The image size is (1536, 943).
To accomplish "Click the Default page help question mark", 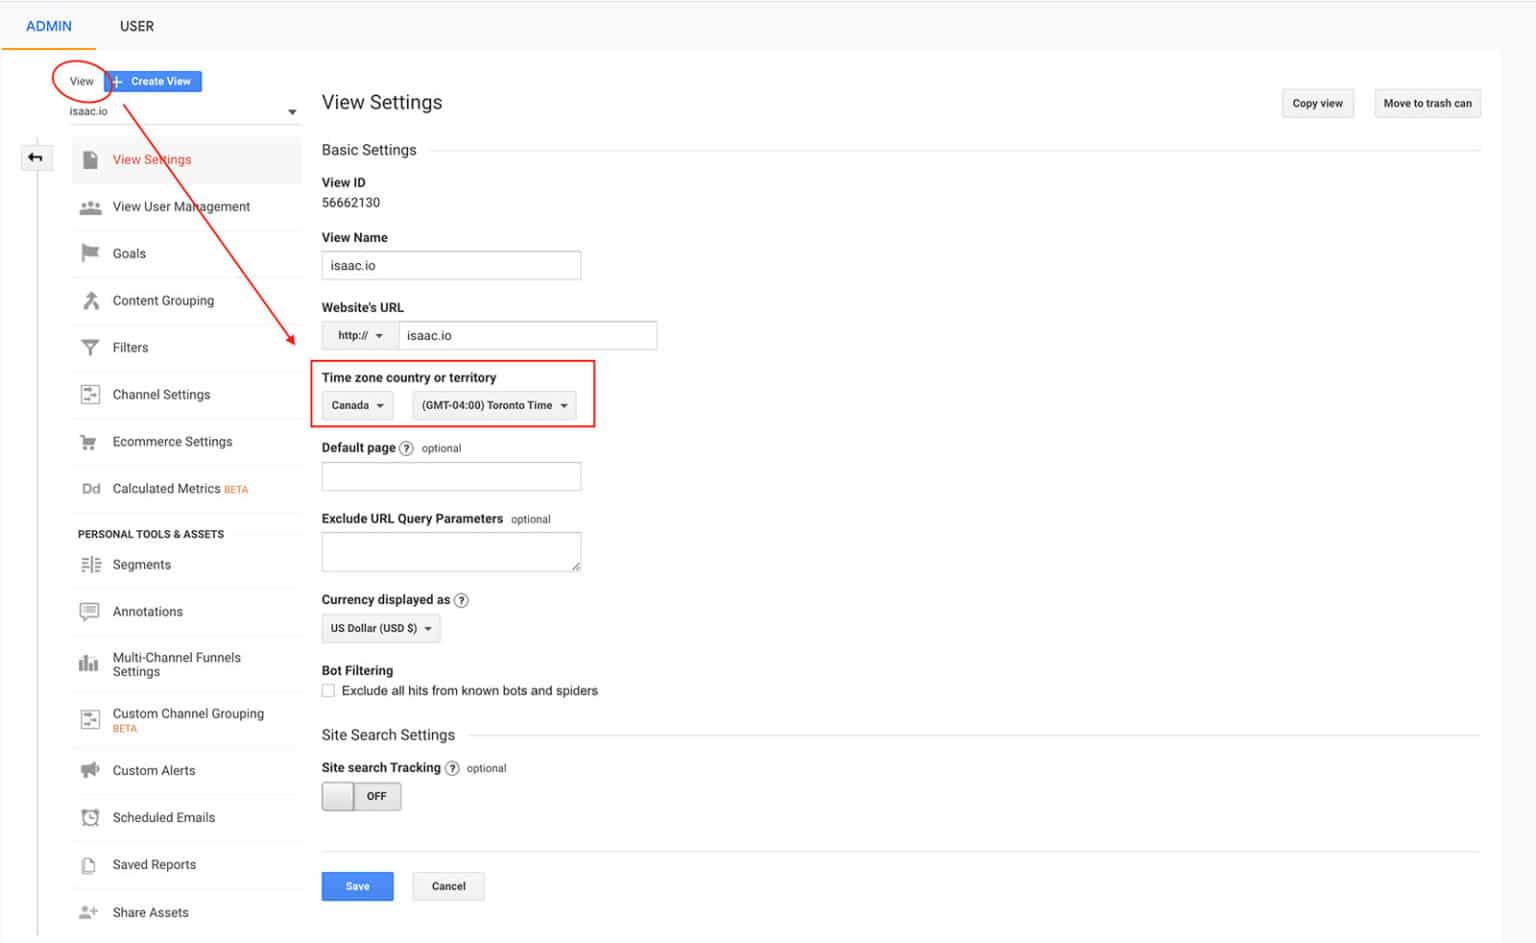I will coord(406,448).
